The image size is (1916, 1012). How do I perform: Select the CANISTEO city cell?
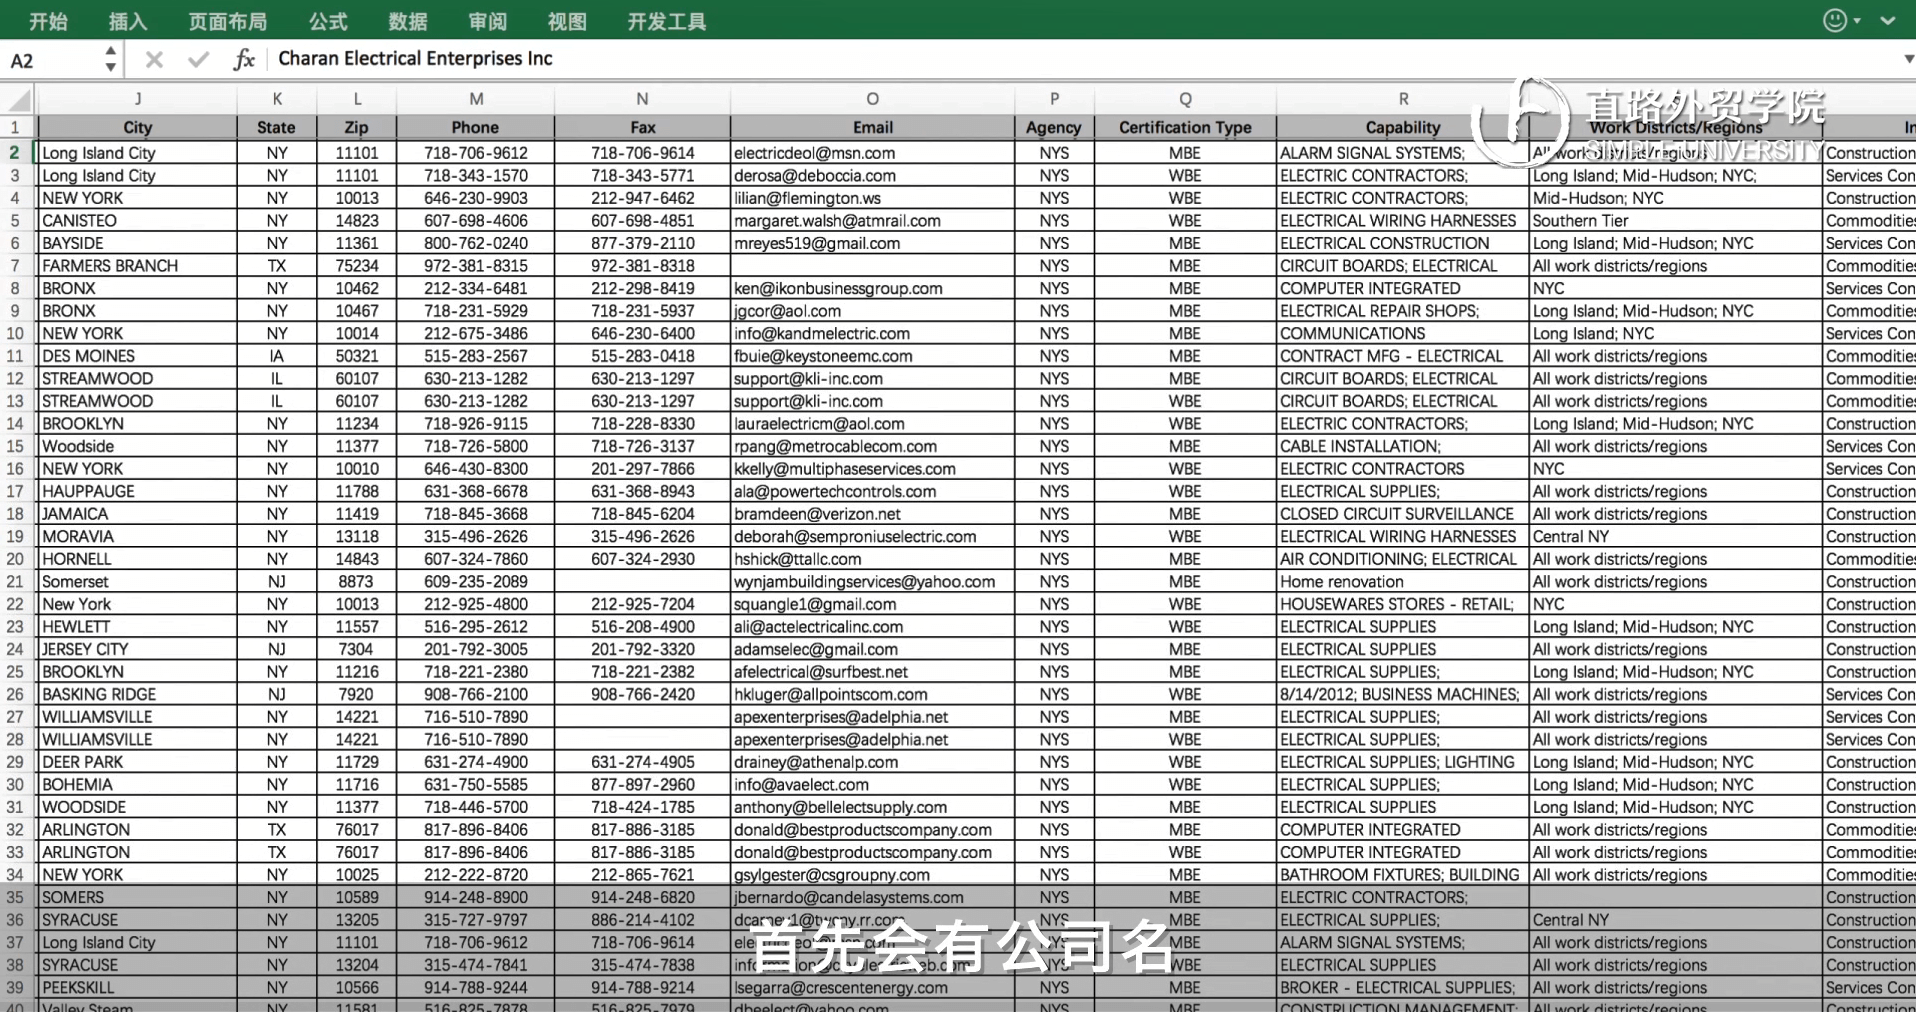pos(137,221)
